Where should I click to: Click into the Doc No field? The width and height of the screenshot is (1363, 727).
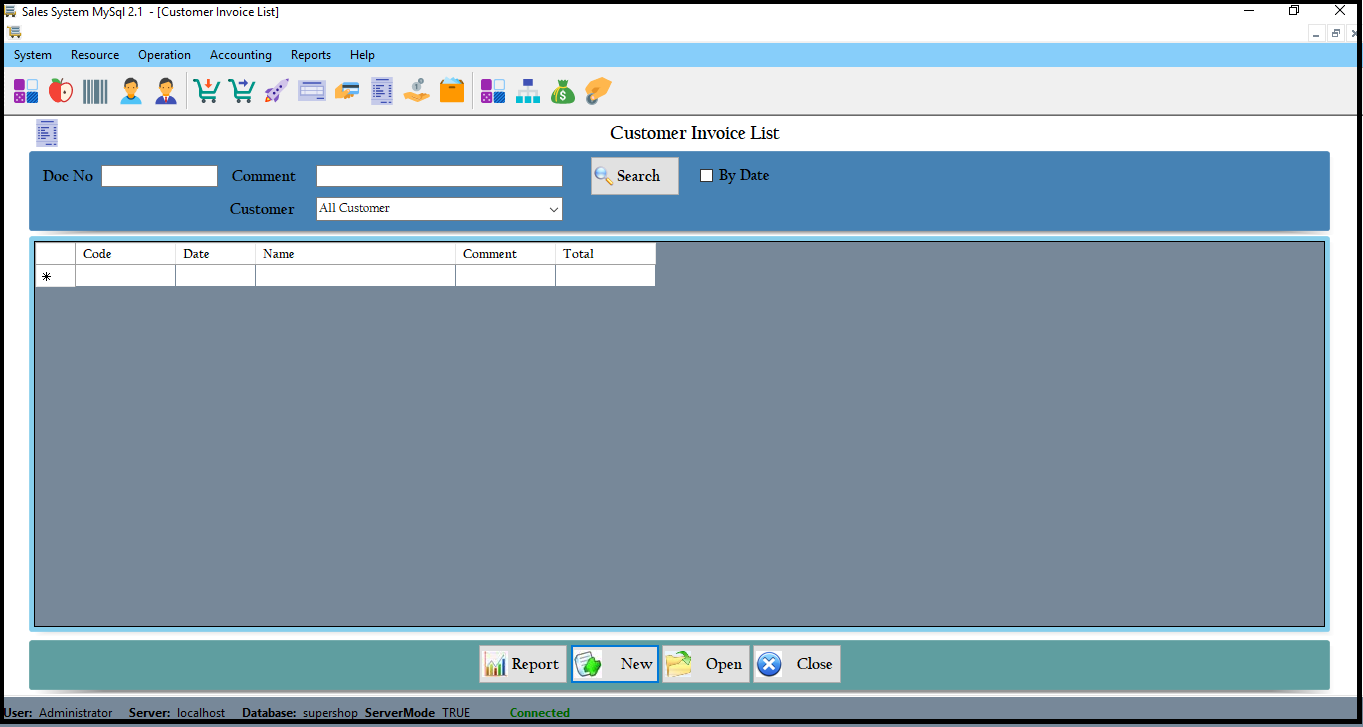point(159,176)
